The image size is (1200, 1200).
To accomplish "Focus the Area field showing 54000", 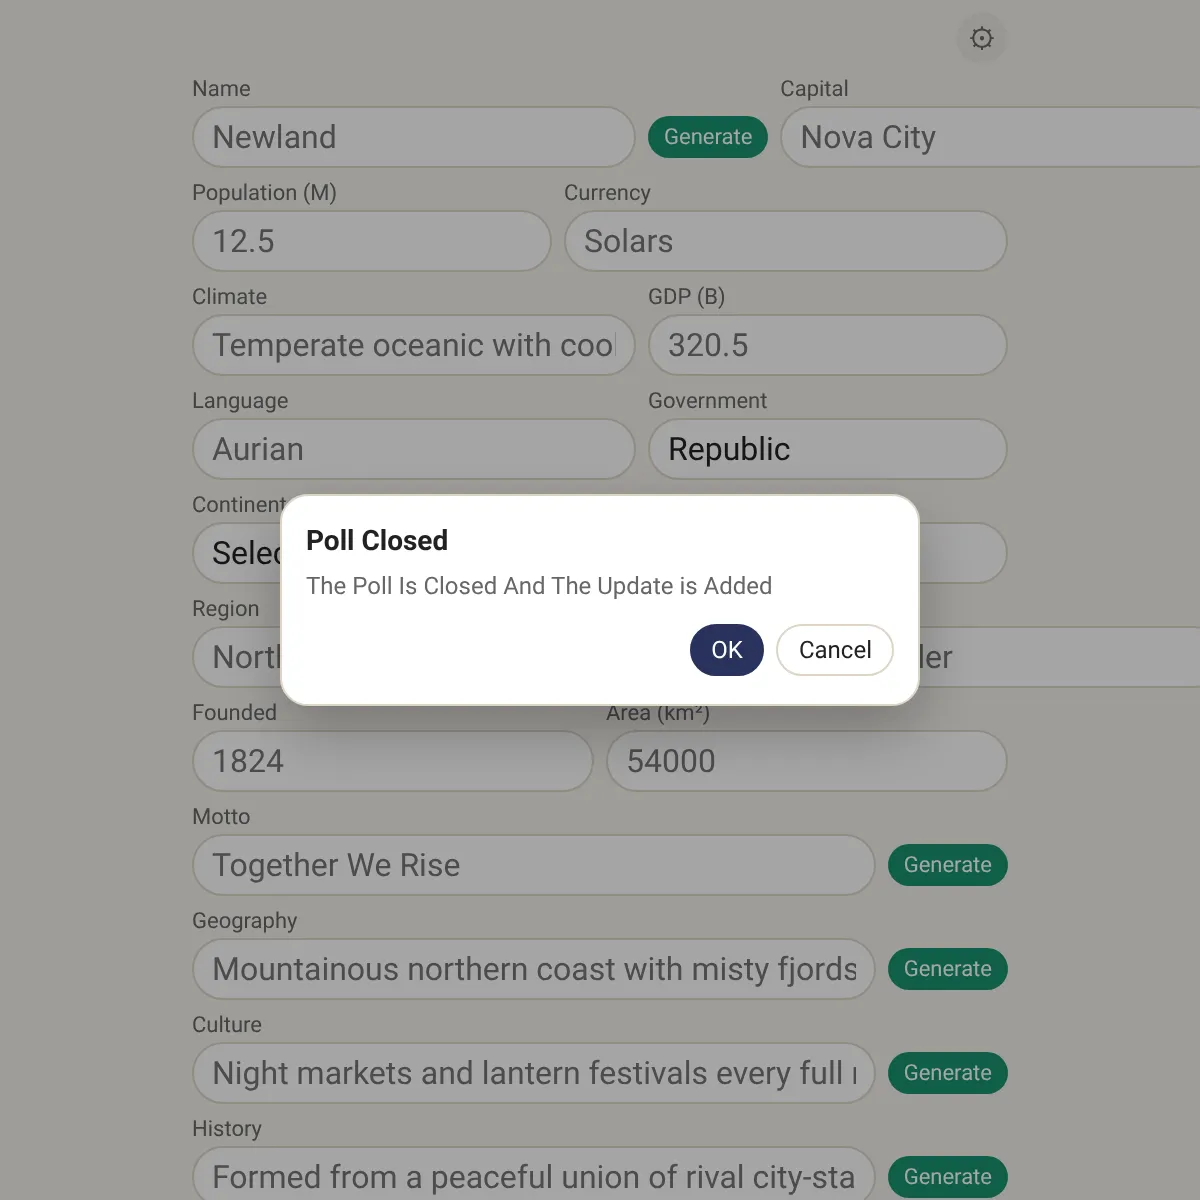I will 806,761.
